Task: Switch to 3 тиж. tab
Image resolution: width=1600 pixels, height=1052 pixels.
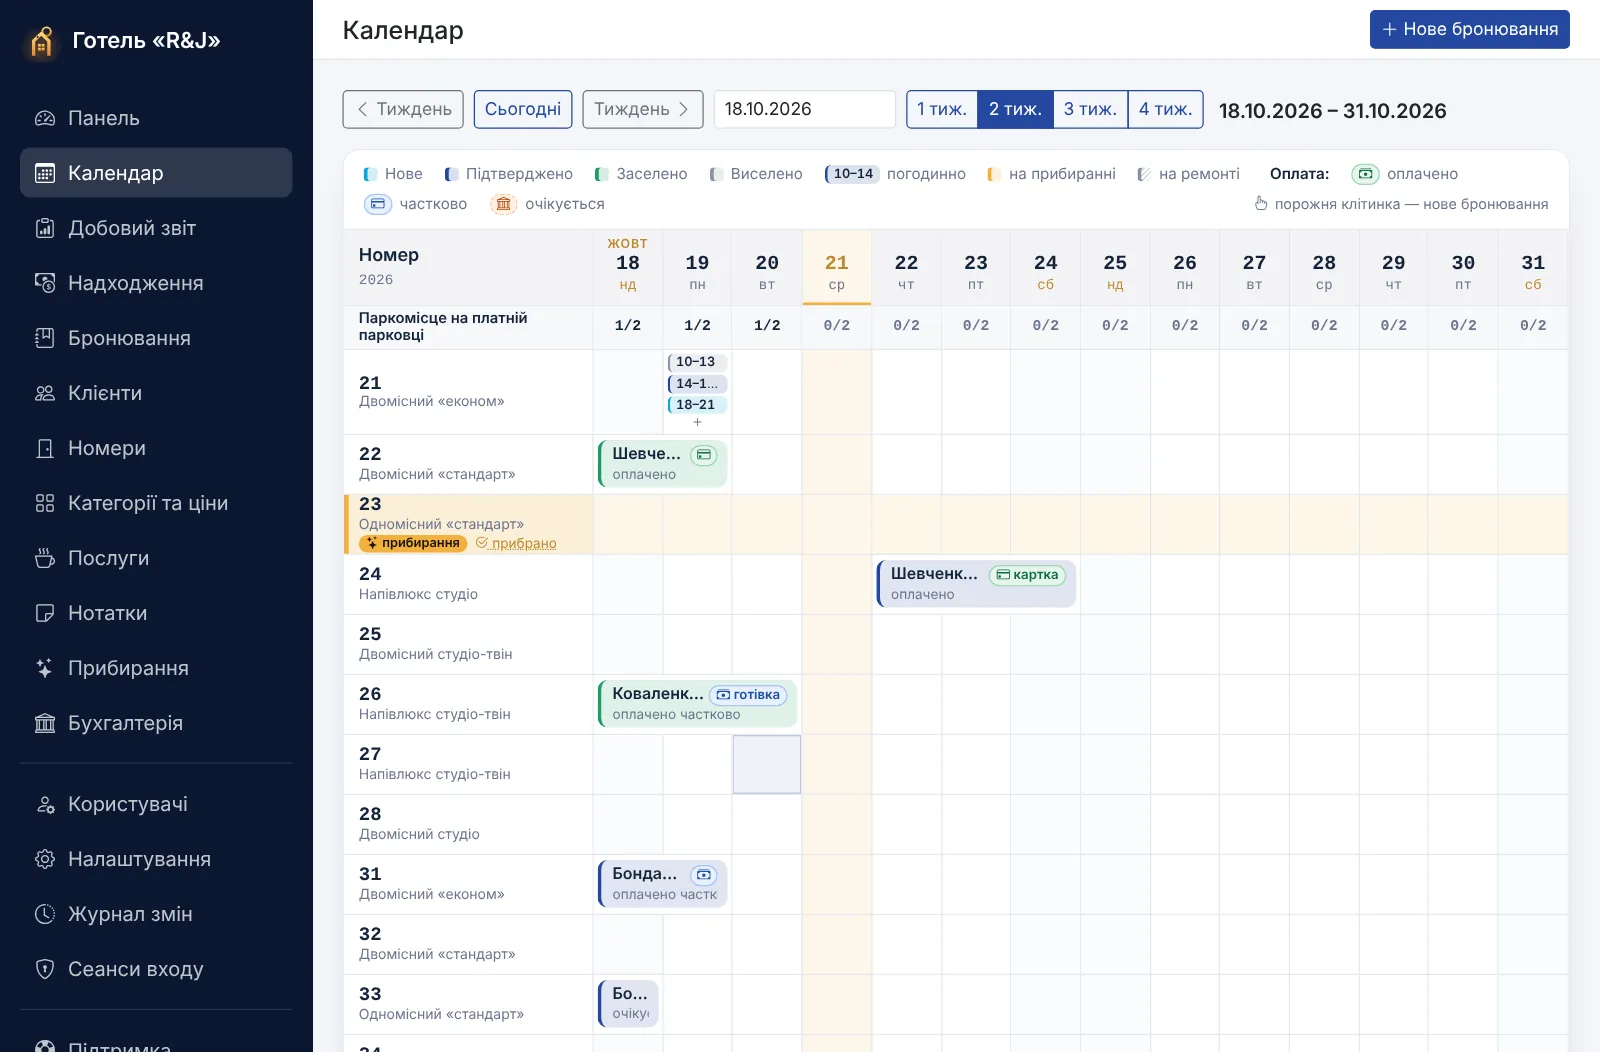Action: click(1090, 109)
